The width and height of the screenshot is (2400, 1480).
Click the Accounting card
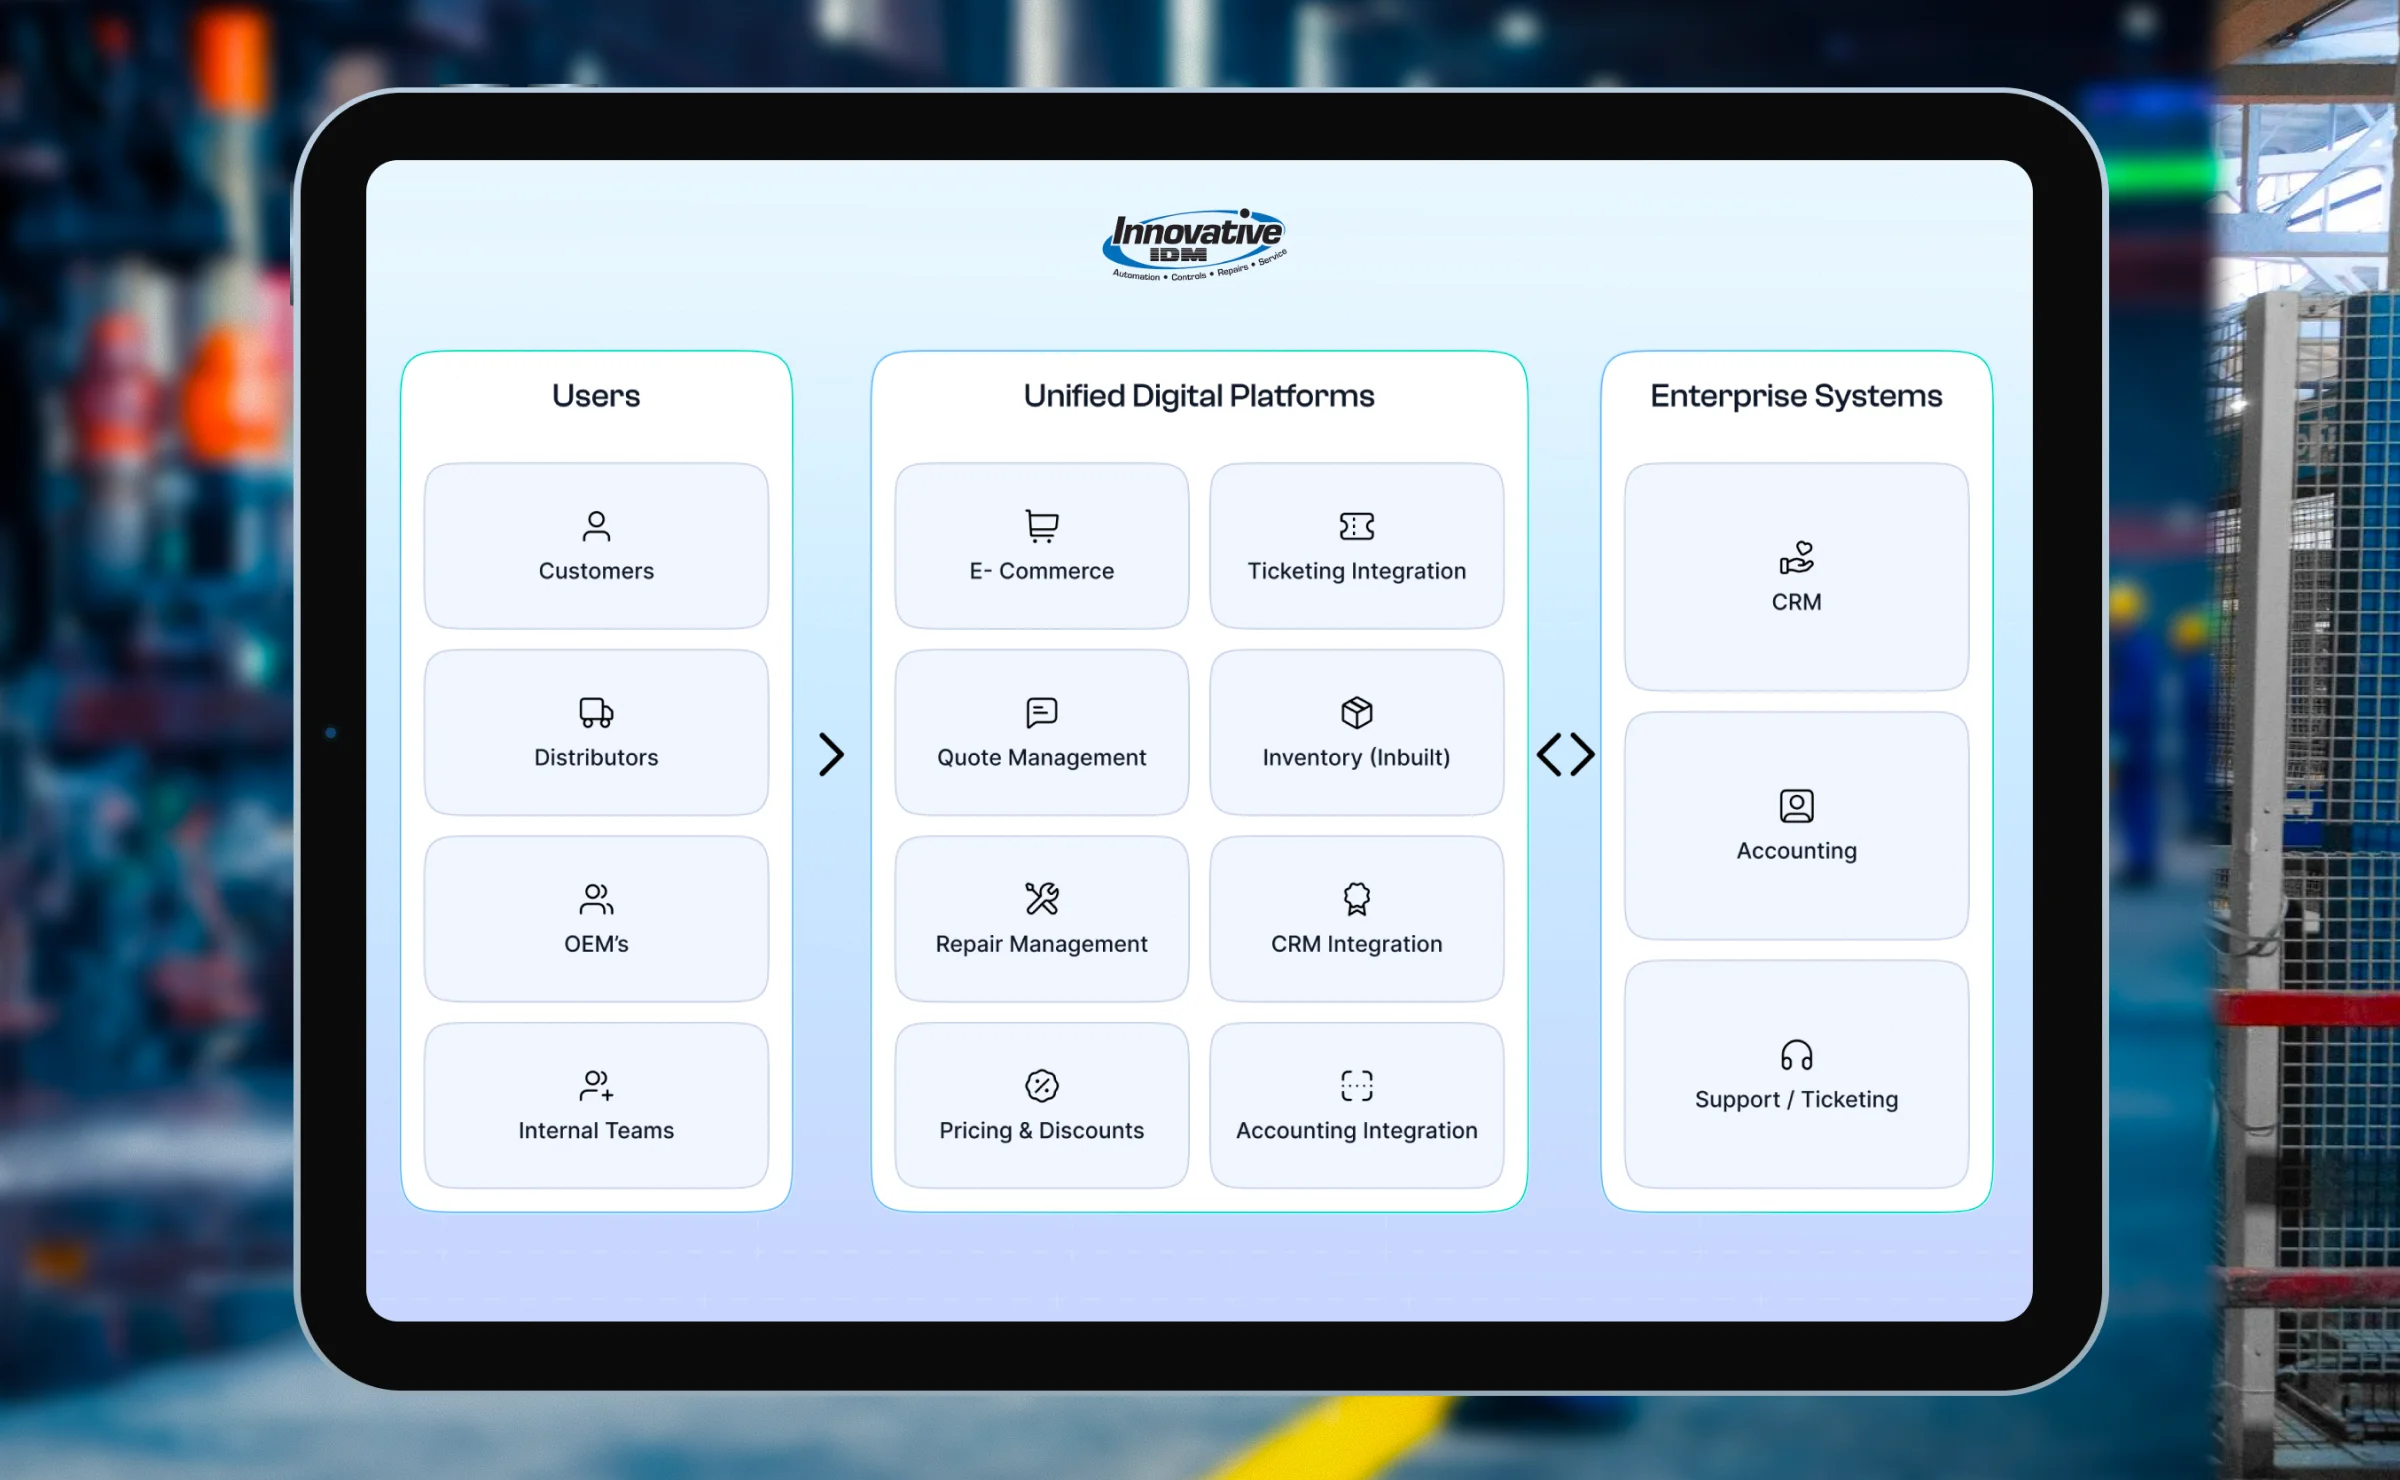tap(1796, 825)
